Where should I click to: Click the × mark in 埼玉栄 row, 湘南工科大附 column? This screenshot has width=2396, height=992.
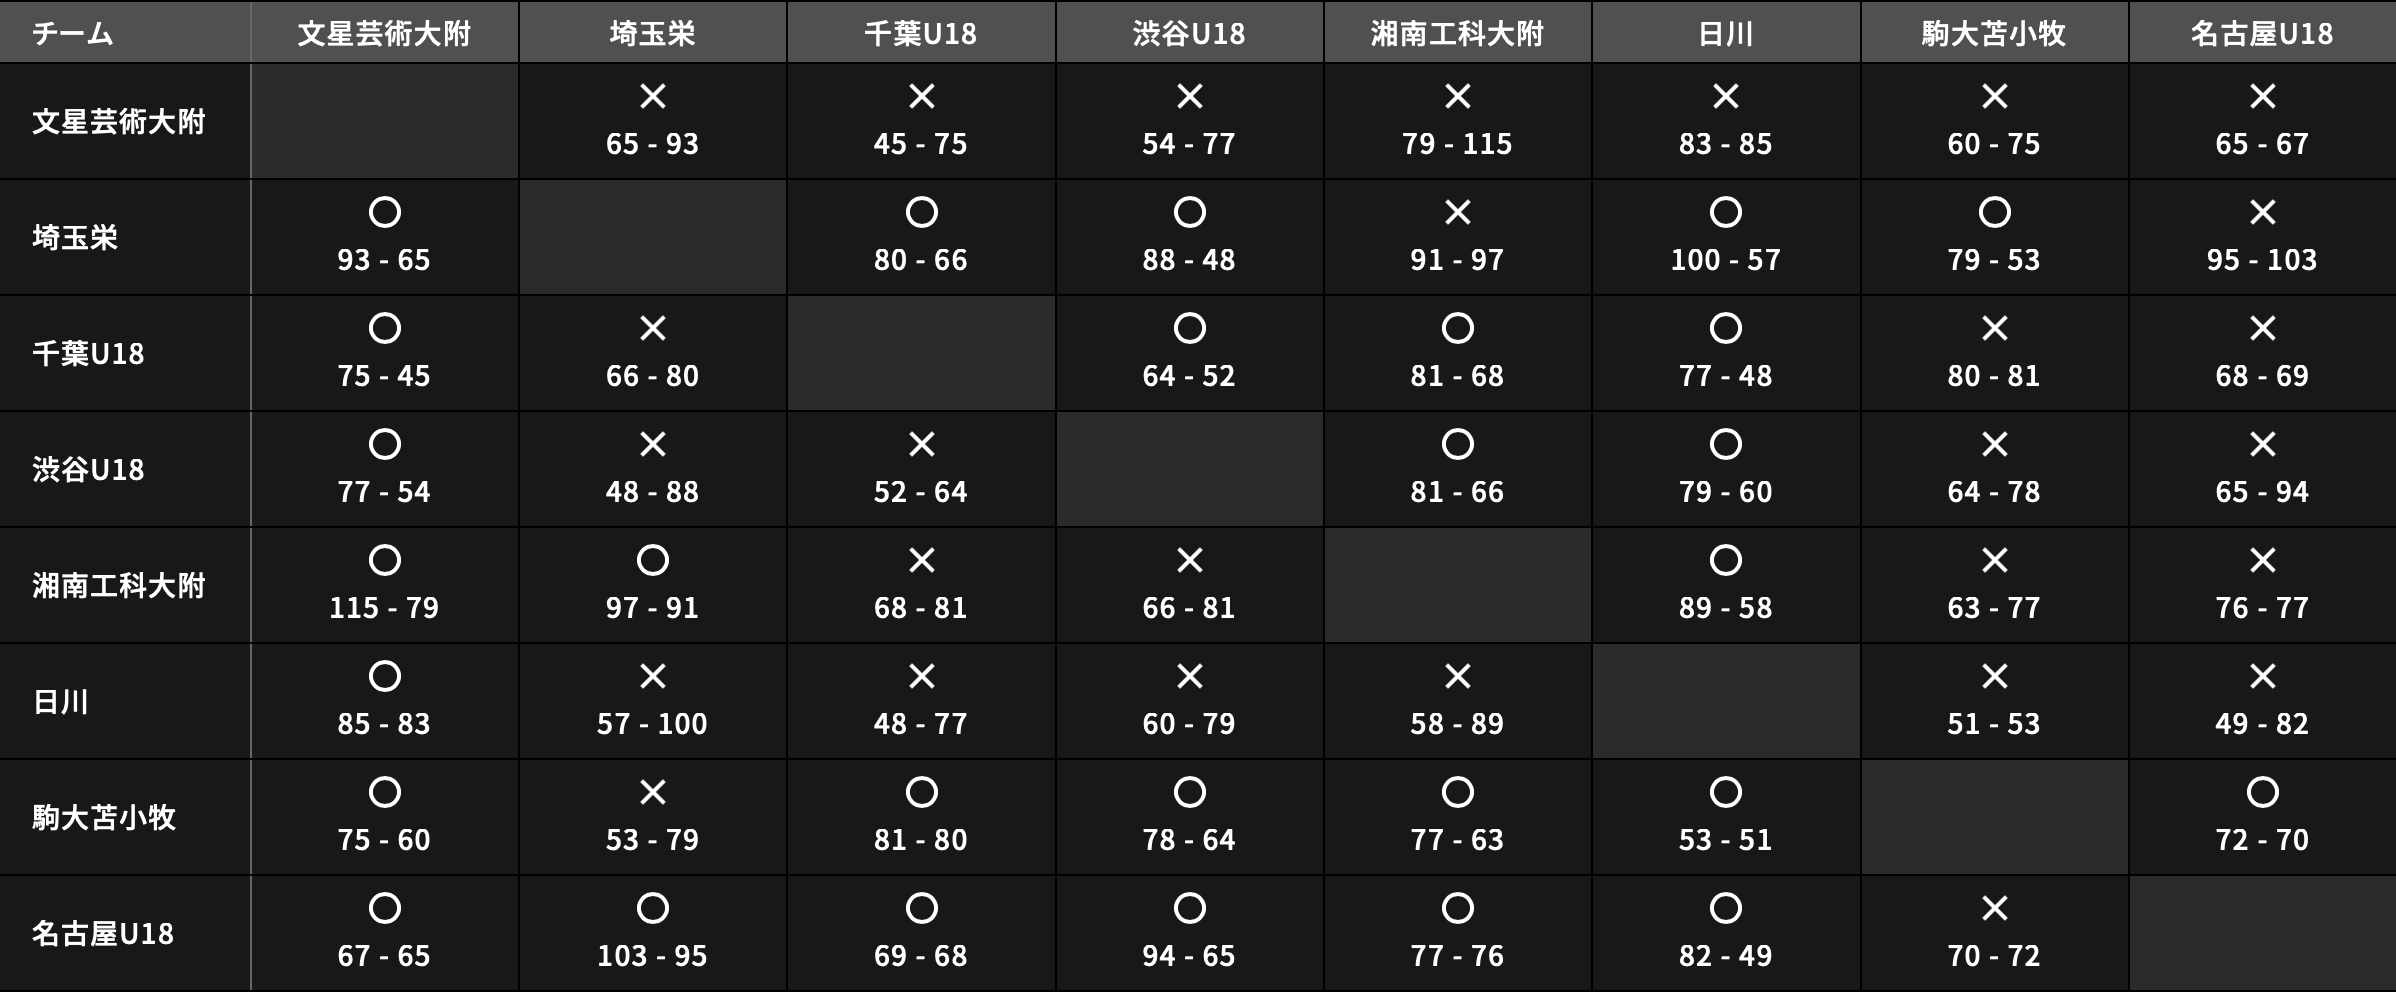pyautogui.click(x=1458, y=213)
